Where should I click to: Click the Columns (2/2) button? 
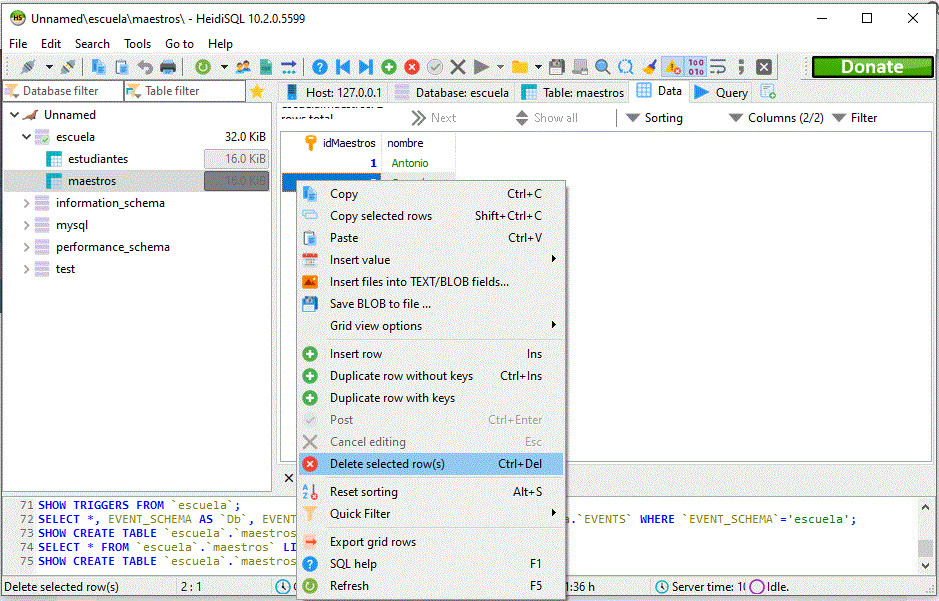pos(776,118)
